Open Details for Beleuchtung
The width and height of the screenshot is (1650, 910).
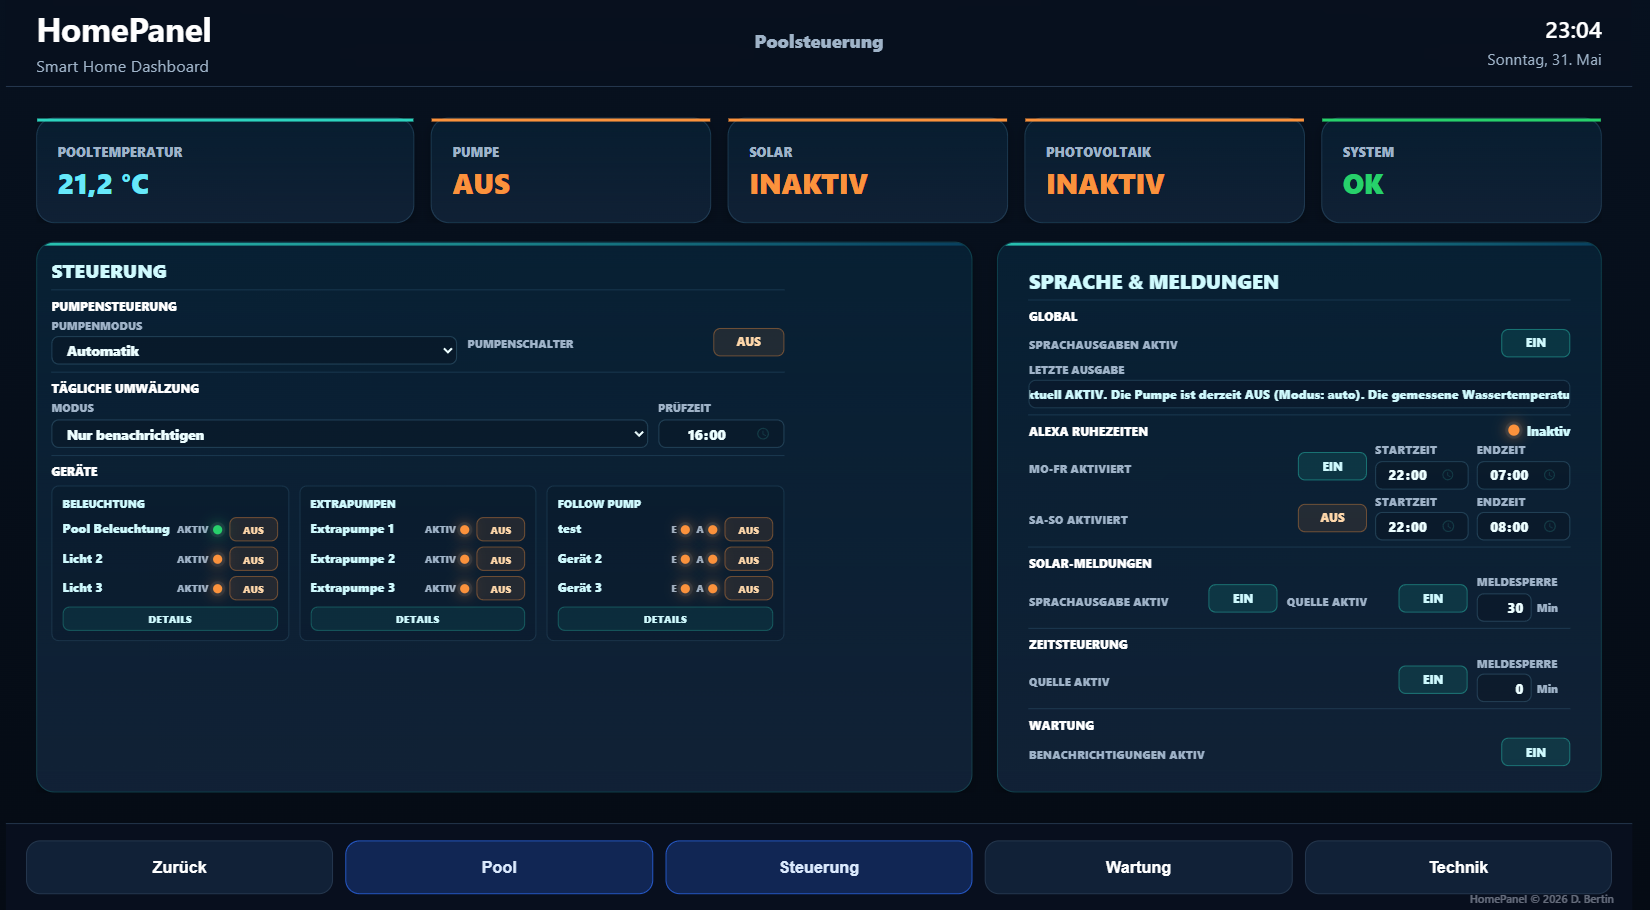pos(170,619)
